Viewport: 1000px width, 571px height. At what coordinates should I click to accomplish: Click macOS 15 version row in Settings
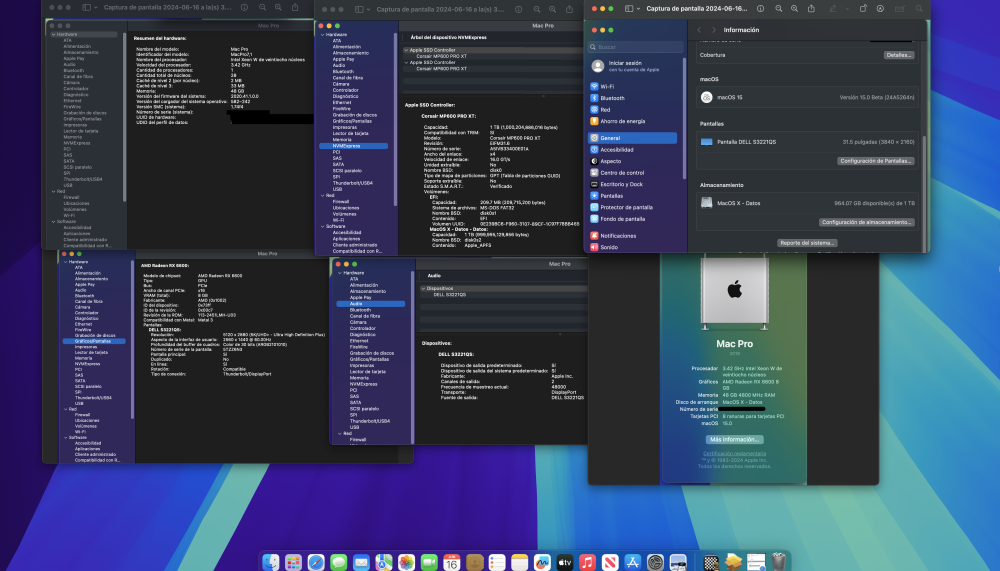coord(808,98)
